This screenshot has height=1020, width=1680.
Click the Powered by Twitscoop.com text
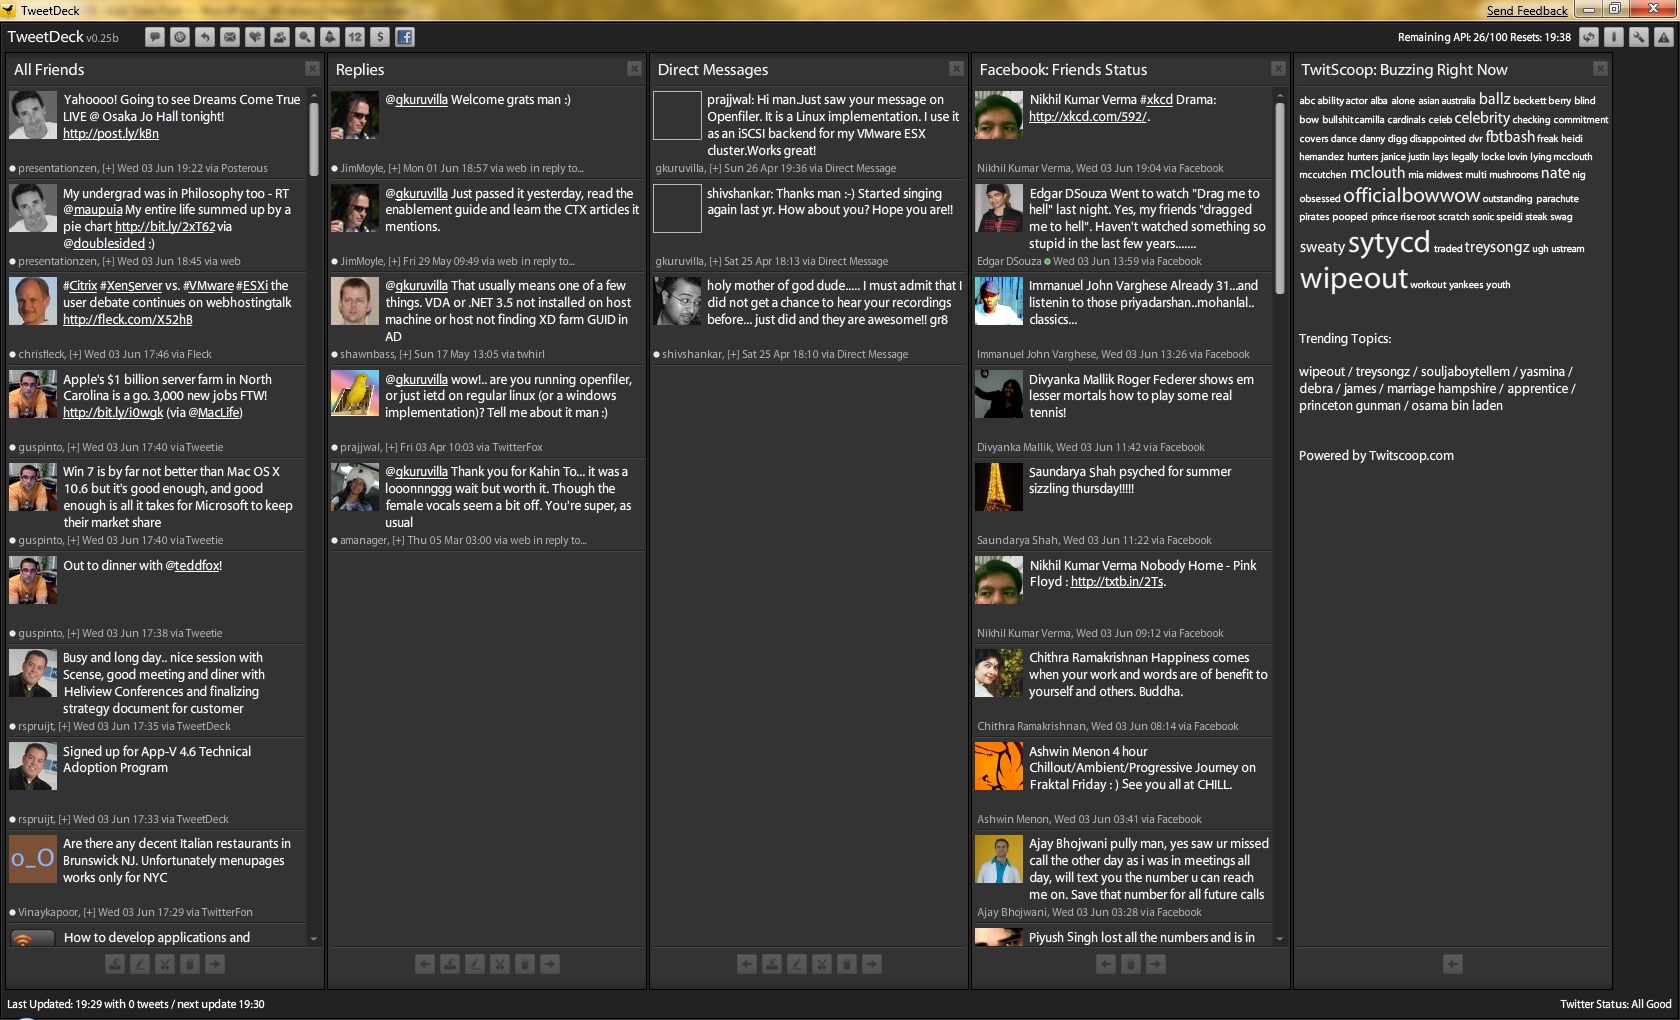click(x=1376, y=456)
